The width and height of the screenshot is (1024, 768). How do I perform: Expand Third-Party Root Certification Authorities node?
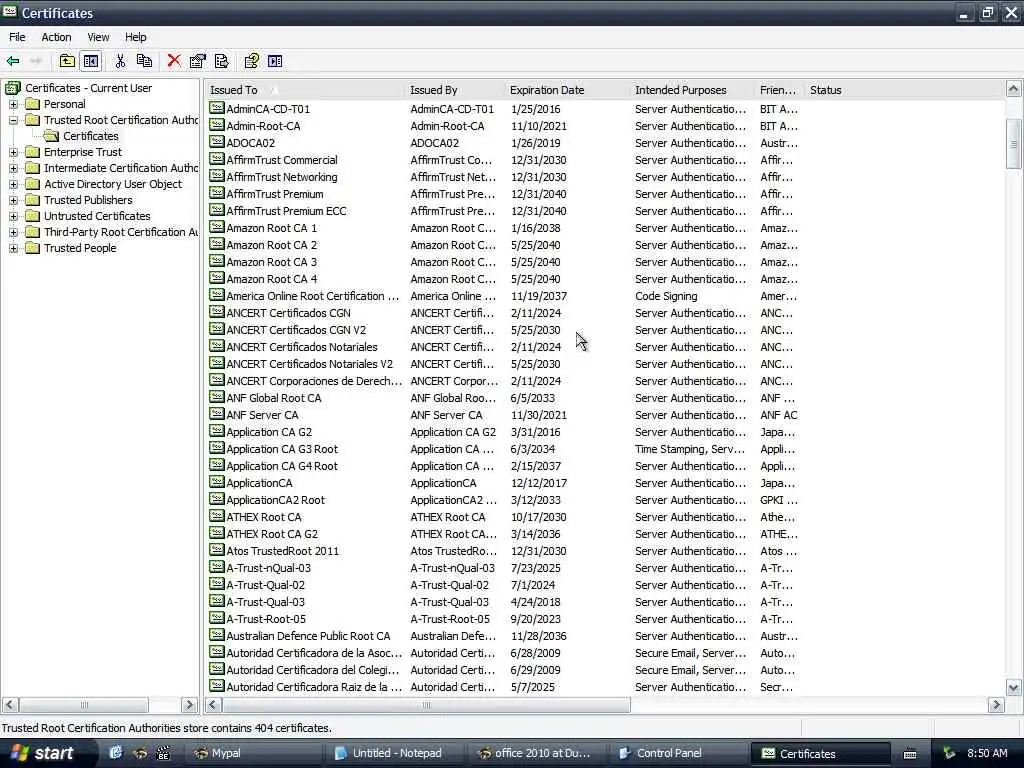(13, 232)
